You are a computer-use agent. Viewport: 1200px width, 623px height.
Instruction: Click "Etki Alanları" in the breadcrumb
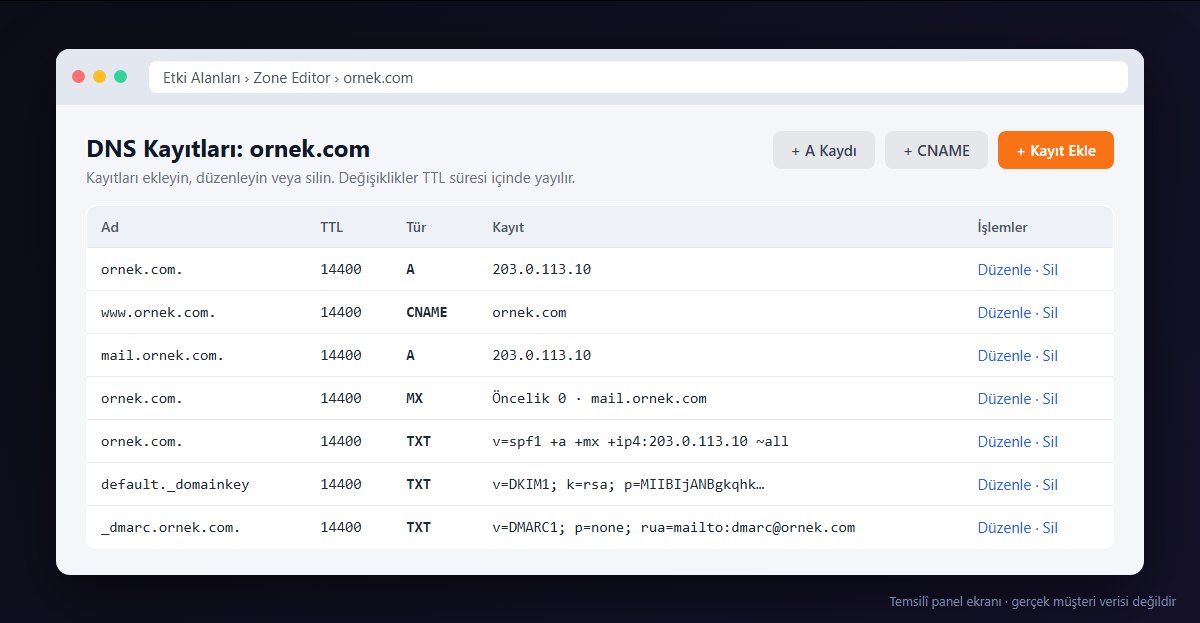[203, 77]
